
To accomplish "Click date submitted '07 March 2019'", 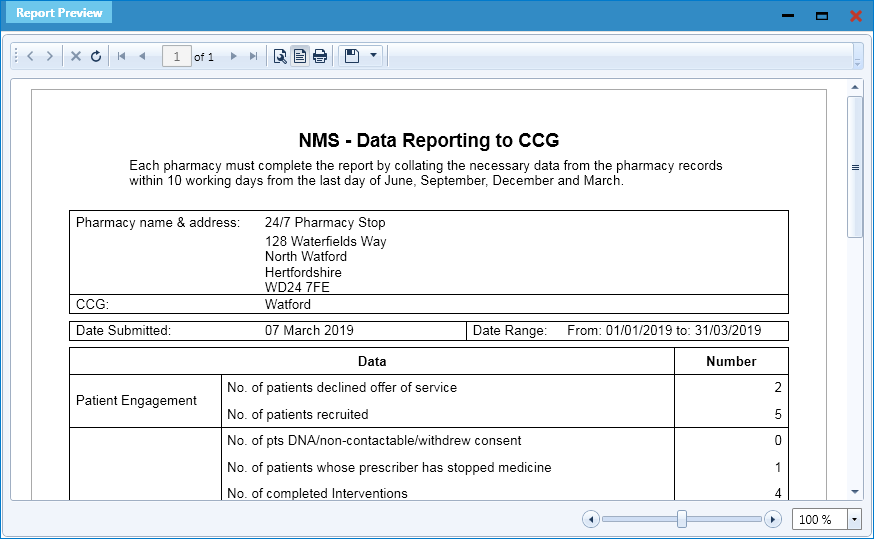I will tap(309, 331).
